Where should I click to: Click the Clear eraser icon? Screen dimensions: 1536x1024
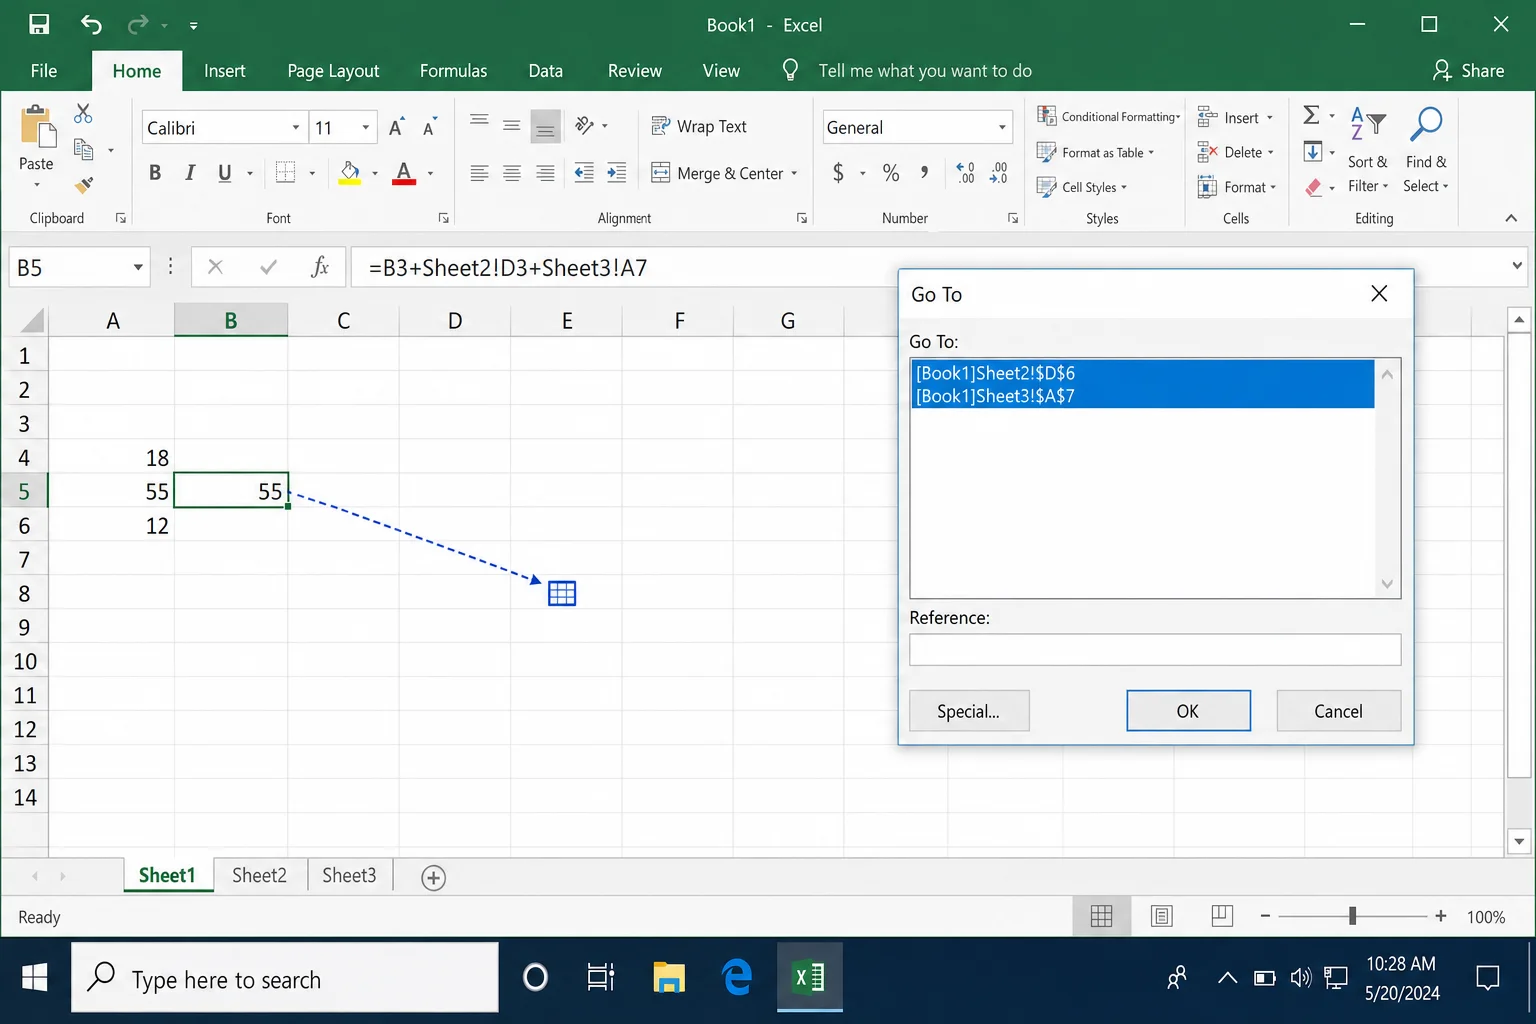point(1314,187)
